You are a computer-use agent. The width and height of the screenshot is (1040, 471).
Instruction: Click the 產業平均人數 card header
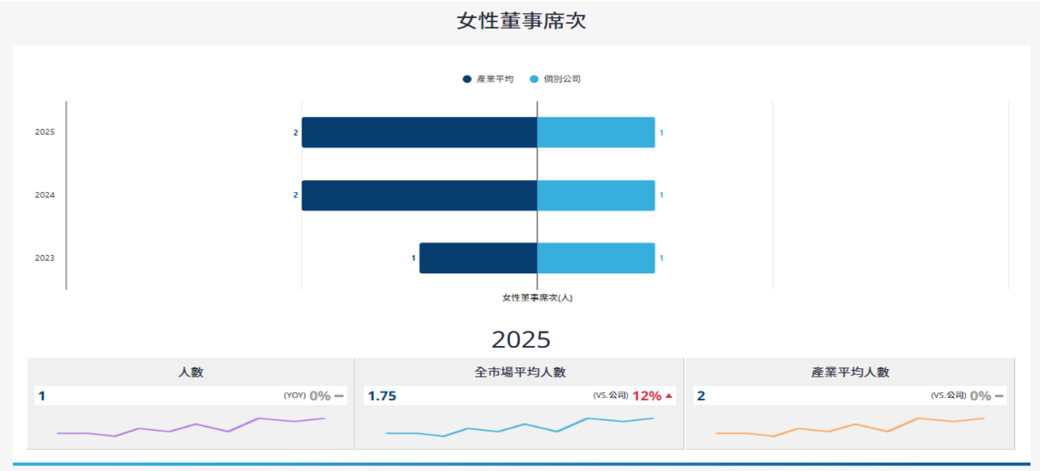[850, 372]
